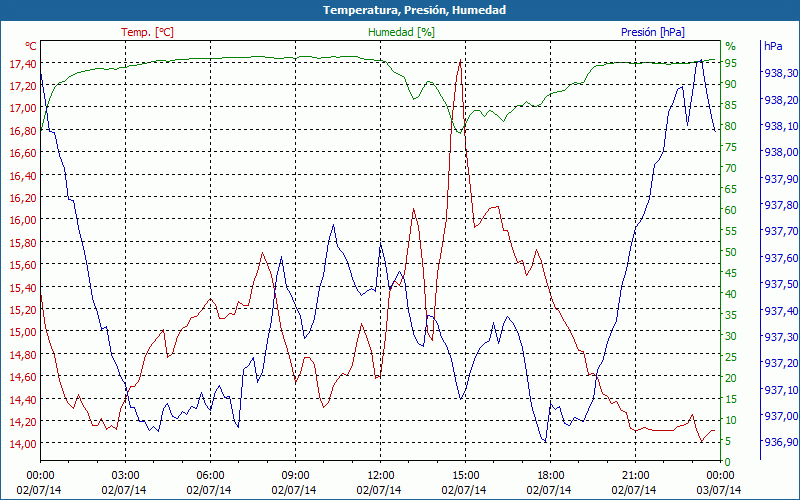Image resolution: width=800 pixels, height=500 pixels.
Task: Click pressure axis value 937,00
Action: (780, 416)
